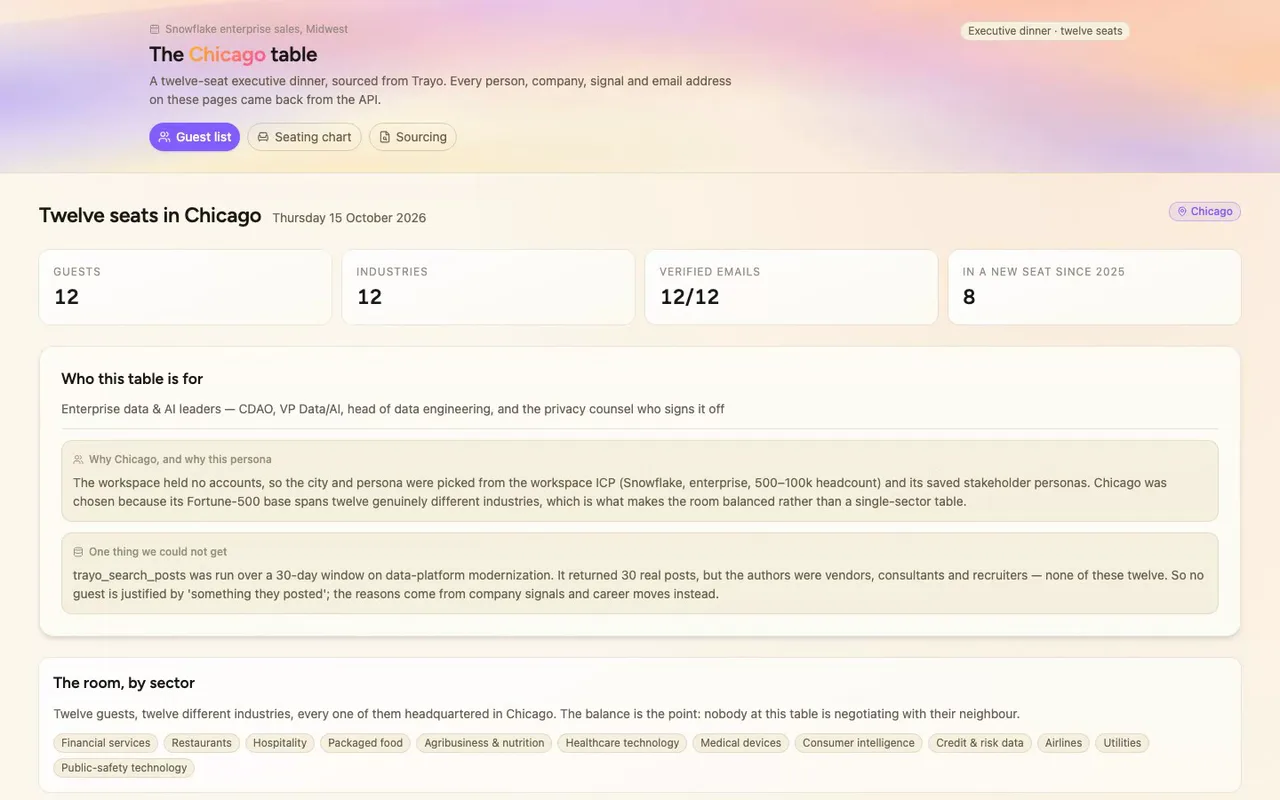1280x800 pixels.
Task: Click the Chicago location badge
Action: tap(1205, 212)
